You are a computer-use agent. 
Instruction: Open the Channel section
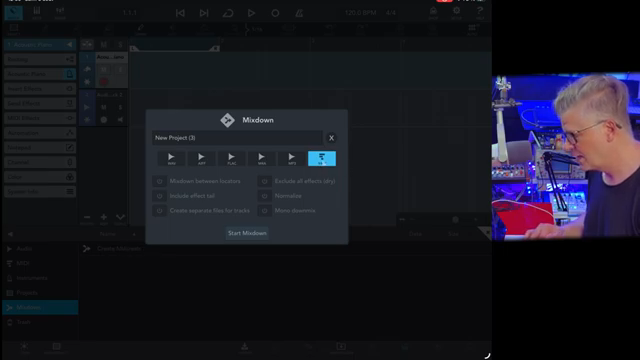tap(40, 162)
